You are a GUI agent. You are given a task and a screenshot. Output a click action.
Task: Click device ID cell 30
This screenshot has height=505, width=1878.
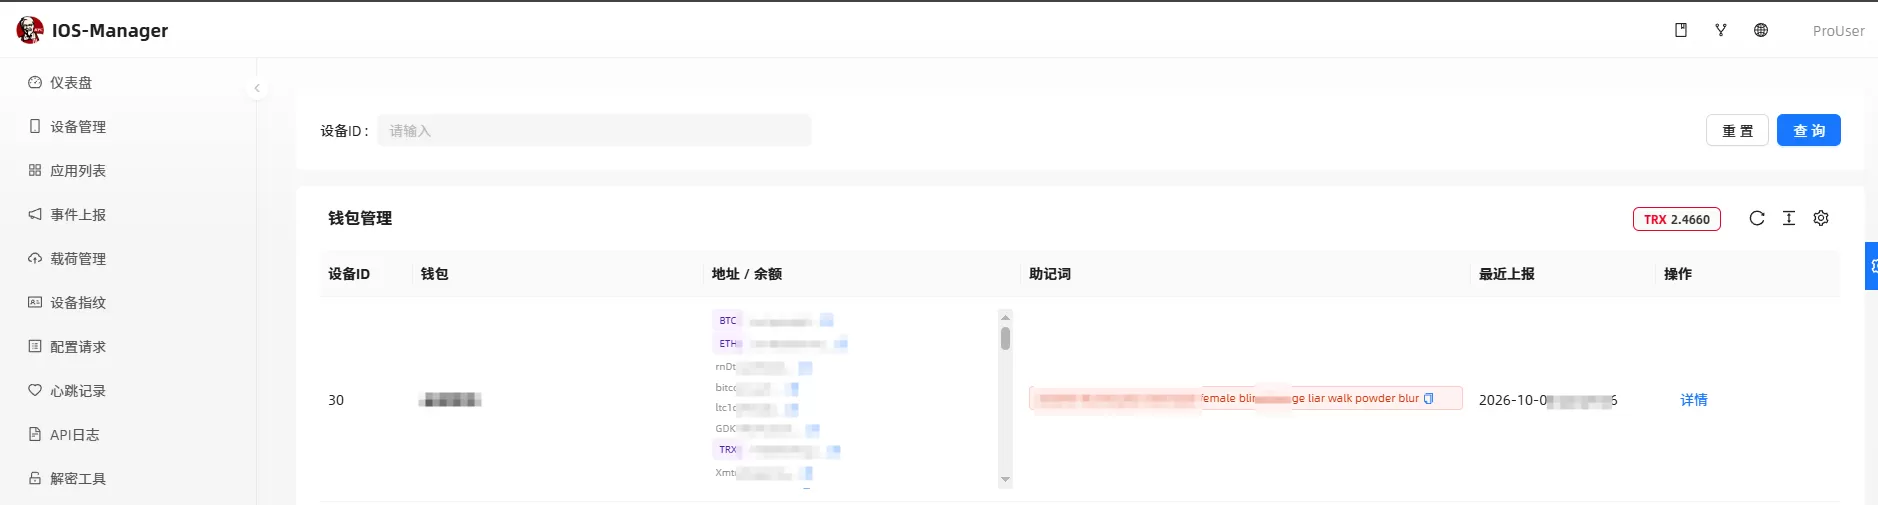pyautogui.click(x=336, y=400)
